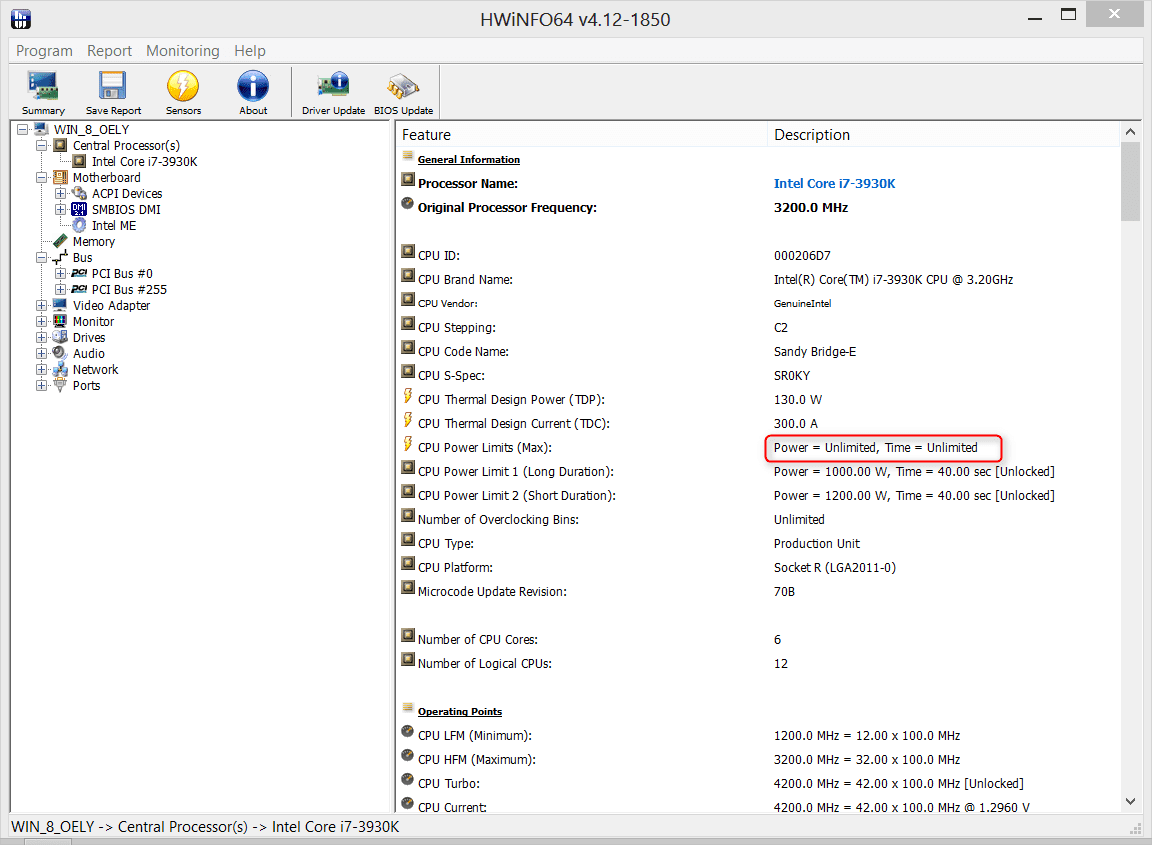Screen dimensions: 1152x845
Task: Expand the Drives node
Action: tap(42, 337)
